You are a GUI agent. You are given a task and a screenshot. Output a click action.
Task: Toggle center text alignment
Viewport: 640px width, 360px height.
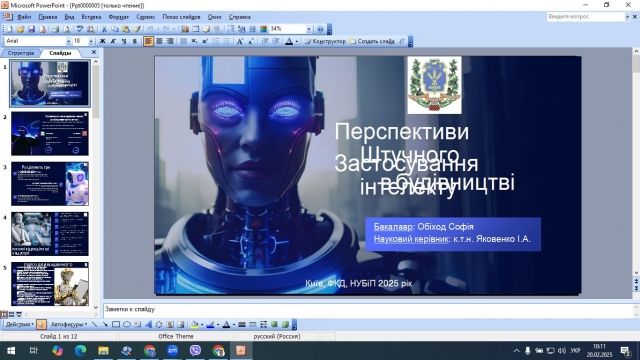pyautogui.click(x=159, y=41)
